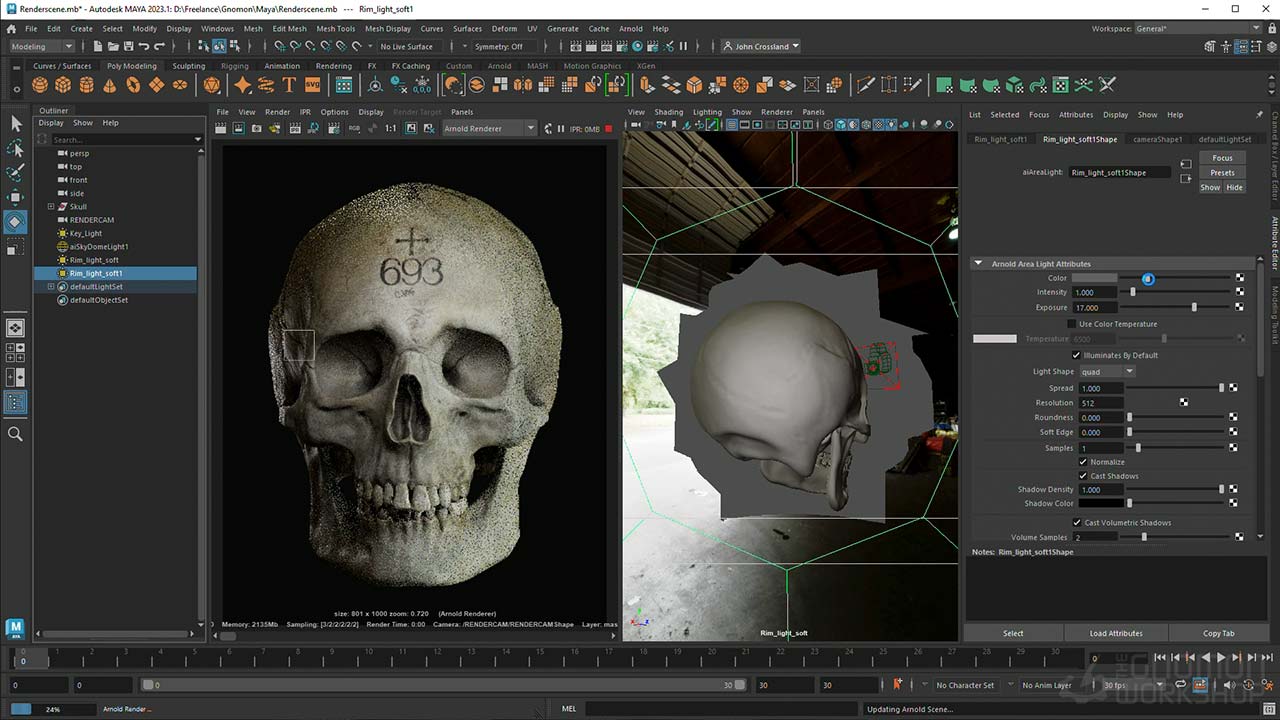This screenshot has width=1280, height=720.
Task: Open the Arnold Renderer dropdown
Action: (x=489, y=129)
